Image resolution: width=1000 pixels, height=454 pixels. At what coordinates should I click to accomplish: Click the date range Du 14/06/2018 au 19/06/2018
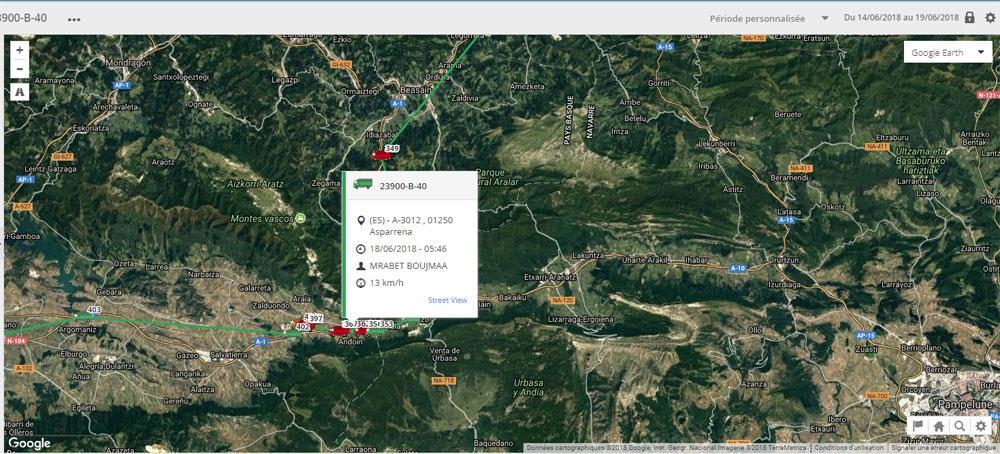[x=901, y=18]
